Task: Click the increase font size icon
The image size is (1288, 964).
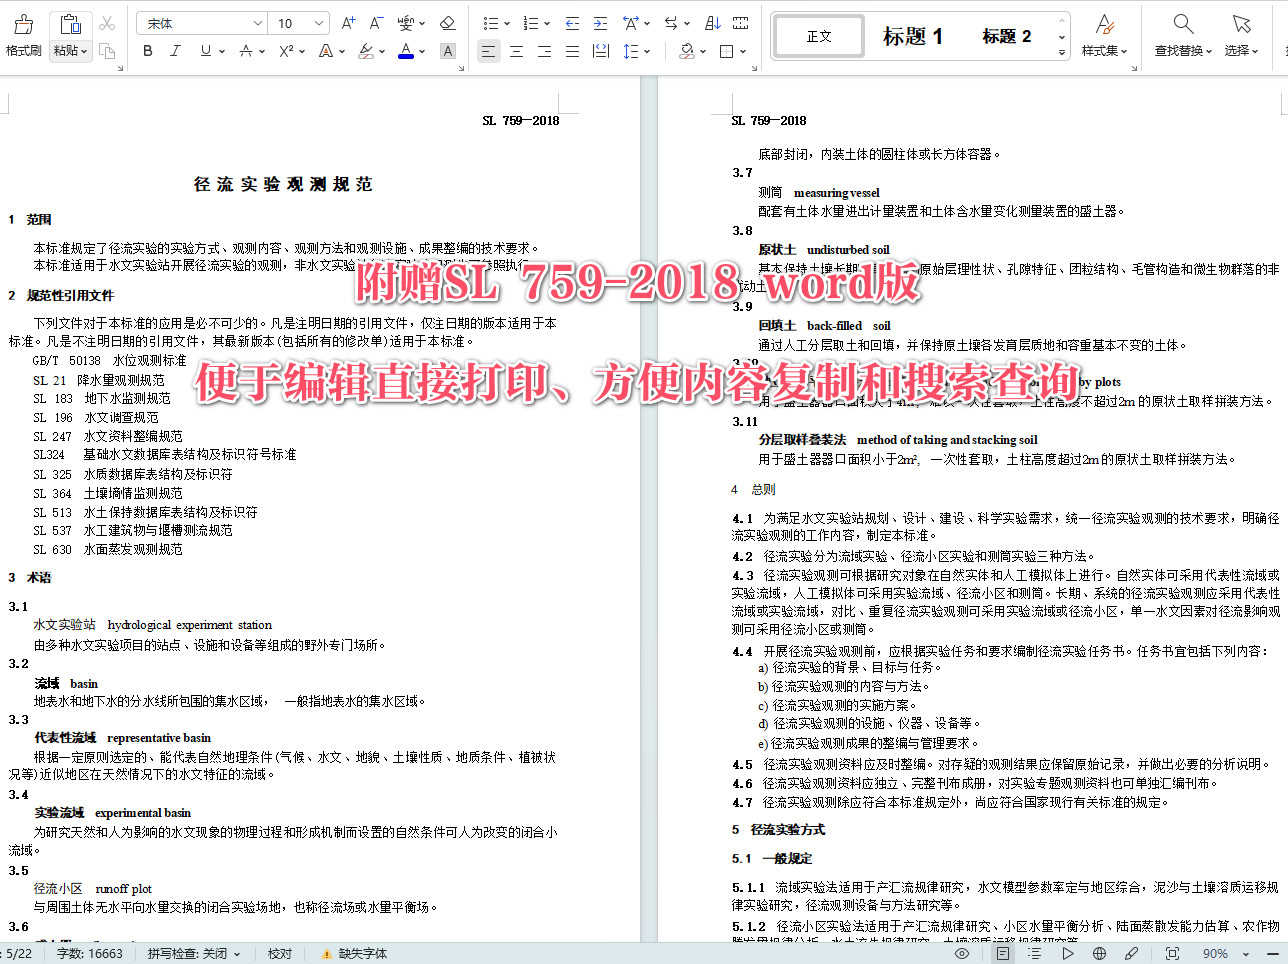Action: (347, 22)
